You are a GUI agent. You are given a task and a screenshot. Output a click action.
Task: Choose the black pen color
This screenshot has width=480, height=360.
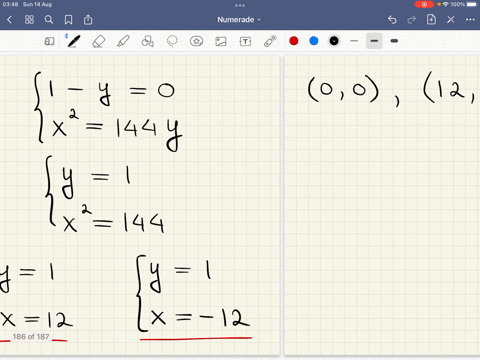[334, 41]
